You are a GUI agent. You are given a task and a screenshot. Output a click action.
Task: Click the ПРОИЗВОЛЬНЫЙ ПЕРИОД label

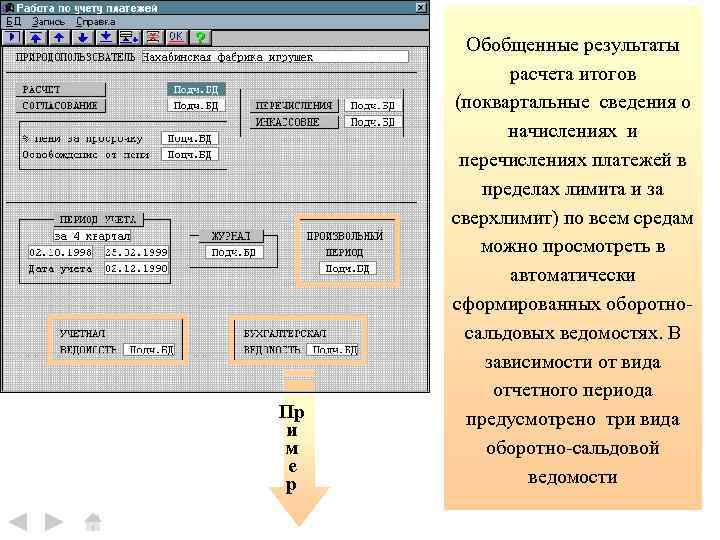point(345,244)
